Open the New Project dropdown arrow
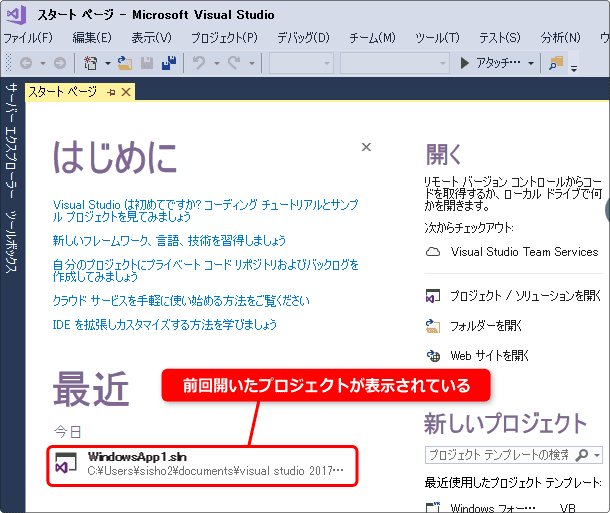Image resolution: width=610 pixels, height=513 pixels. click(108, 63)
